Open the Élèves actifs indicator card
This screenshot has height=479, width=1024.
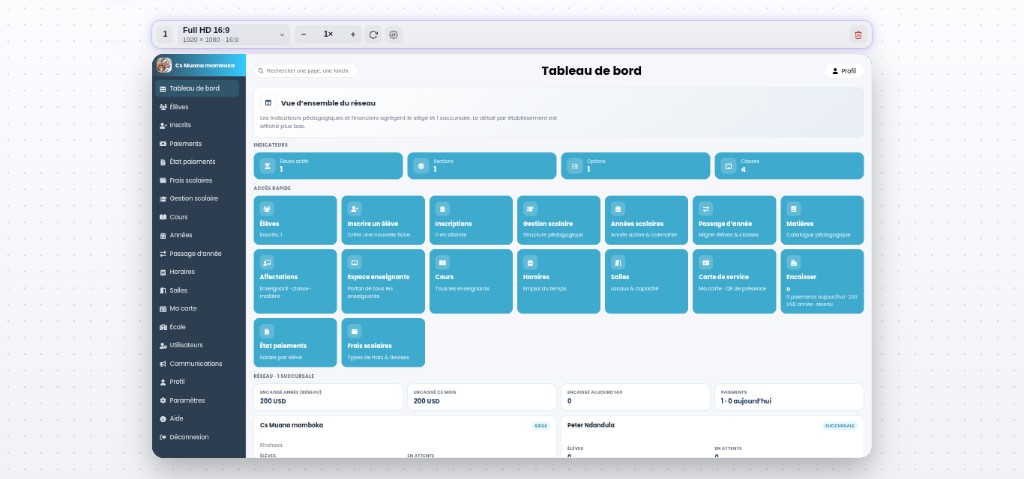328,166
